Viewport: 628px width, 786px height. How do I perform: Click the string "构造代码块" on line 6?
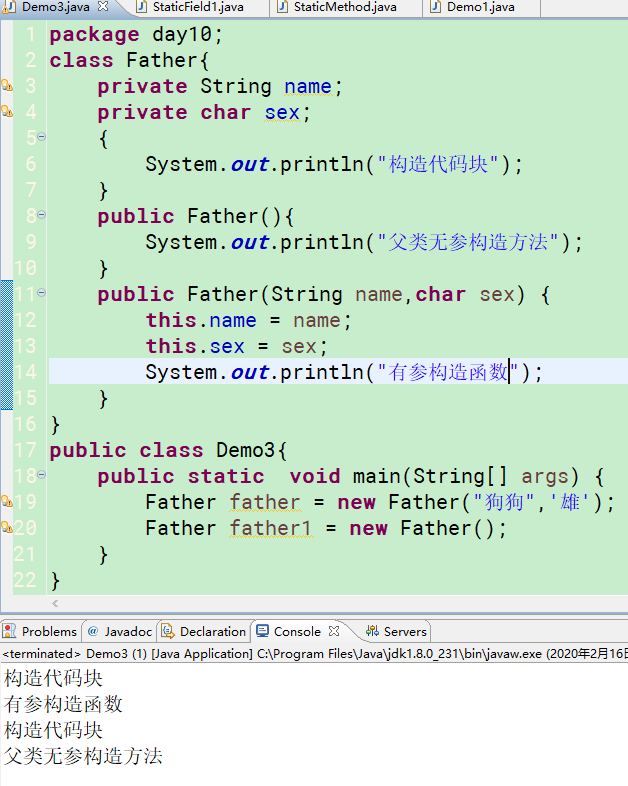pos(438,164)
